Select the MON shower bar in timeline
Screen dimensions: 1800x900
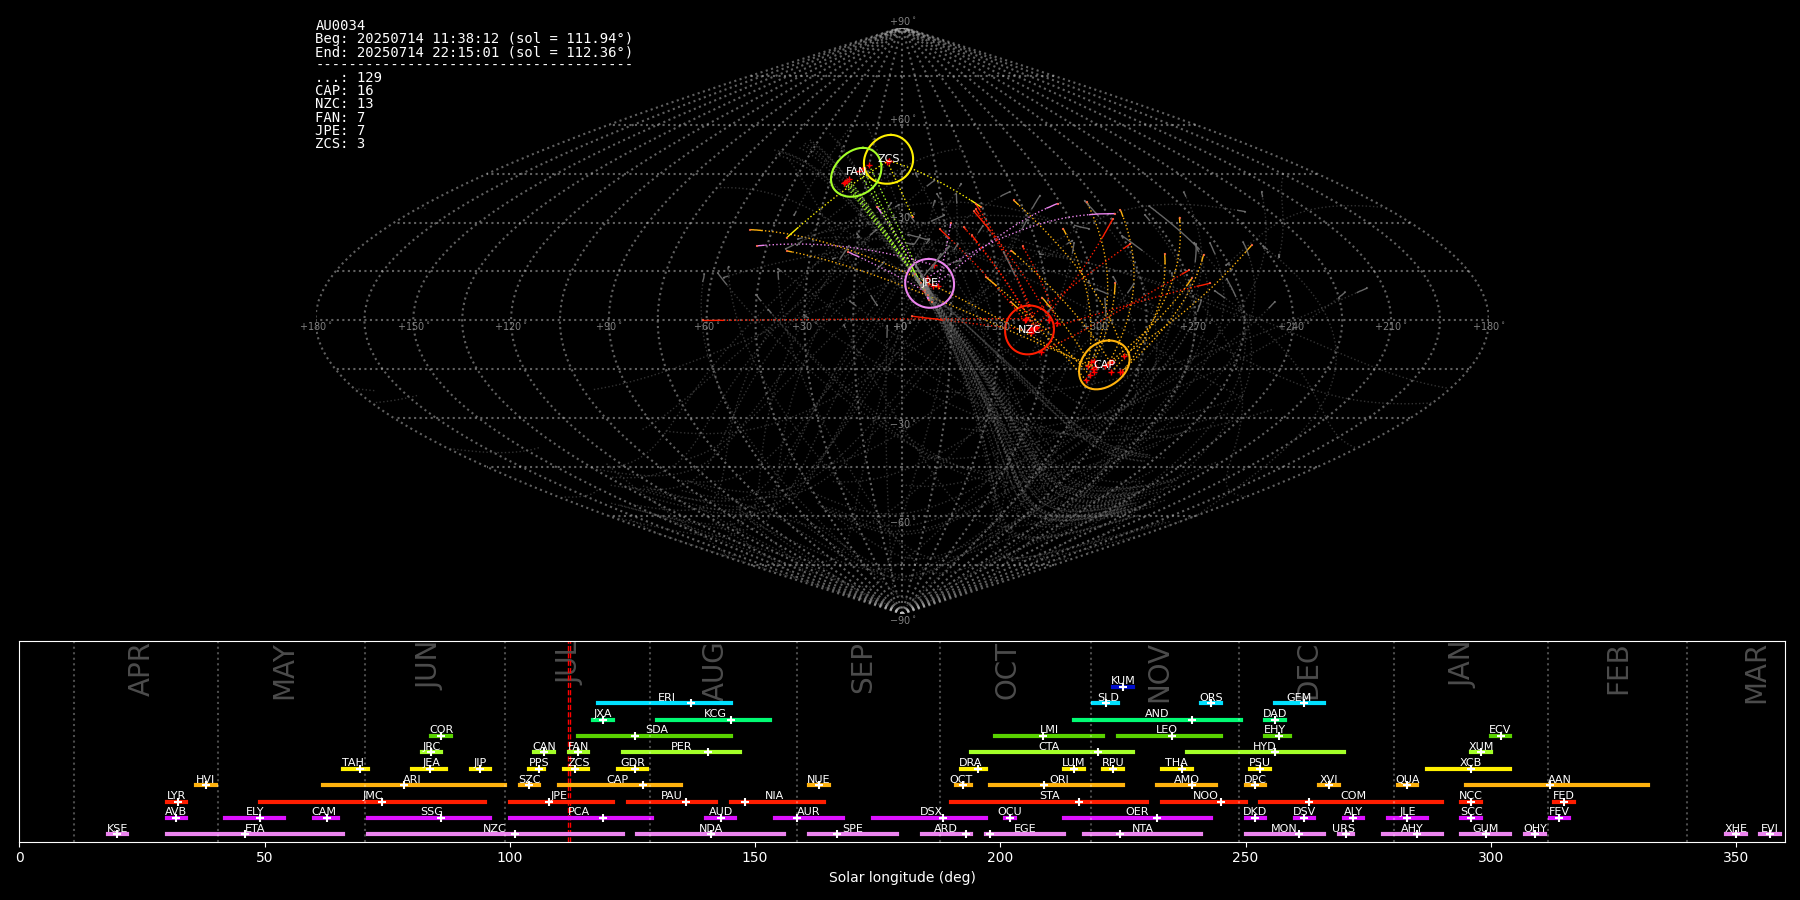pyautogui.click(x=1284, y=834)
